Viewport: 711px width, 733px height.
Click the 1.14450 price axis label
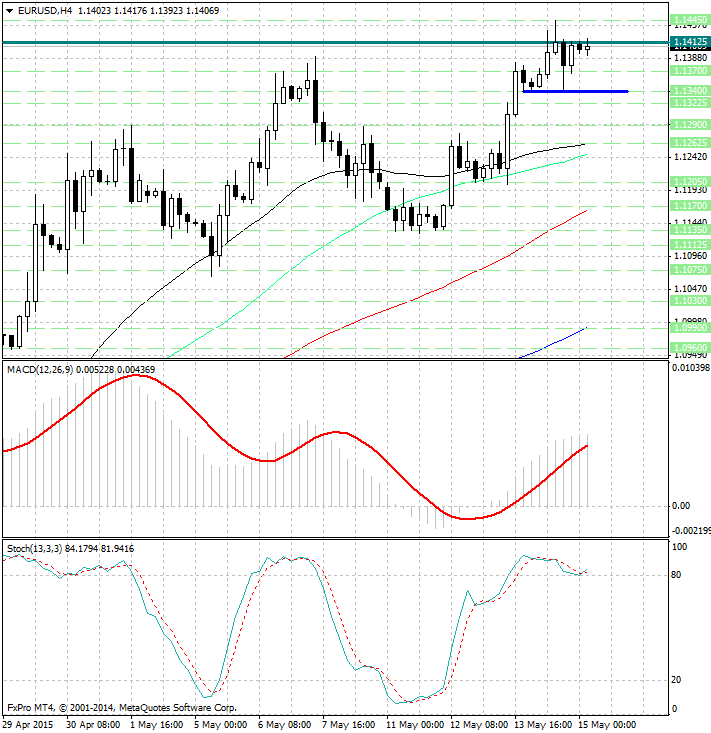(x=690, y=20)
